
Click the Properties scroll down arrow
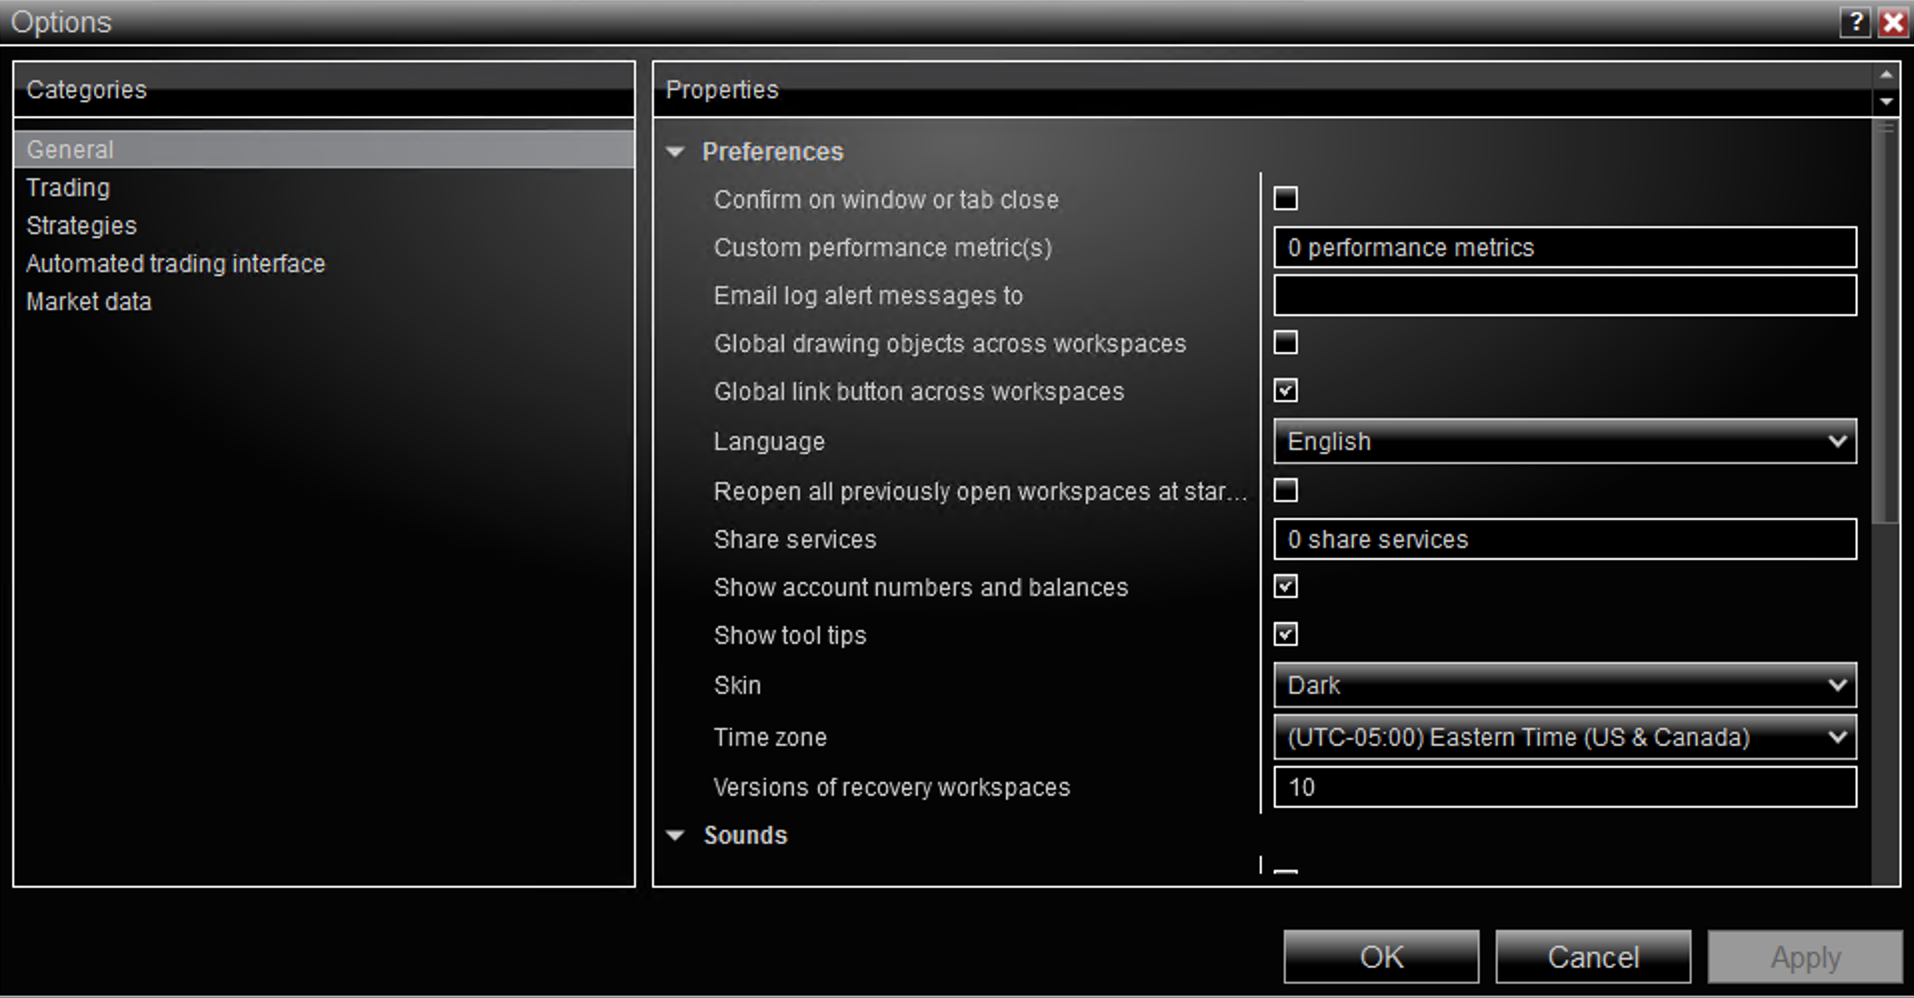pyautogui.click(x=1886, y=101)
